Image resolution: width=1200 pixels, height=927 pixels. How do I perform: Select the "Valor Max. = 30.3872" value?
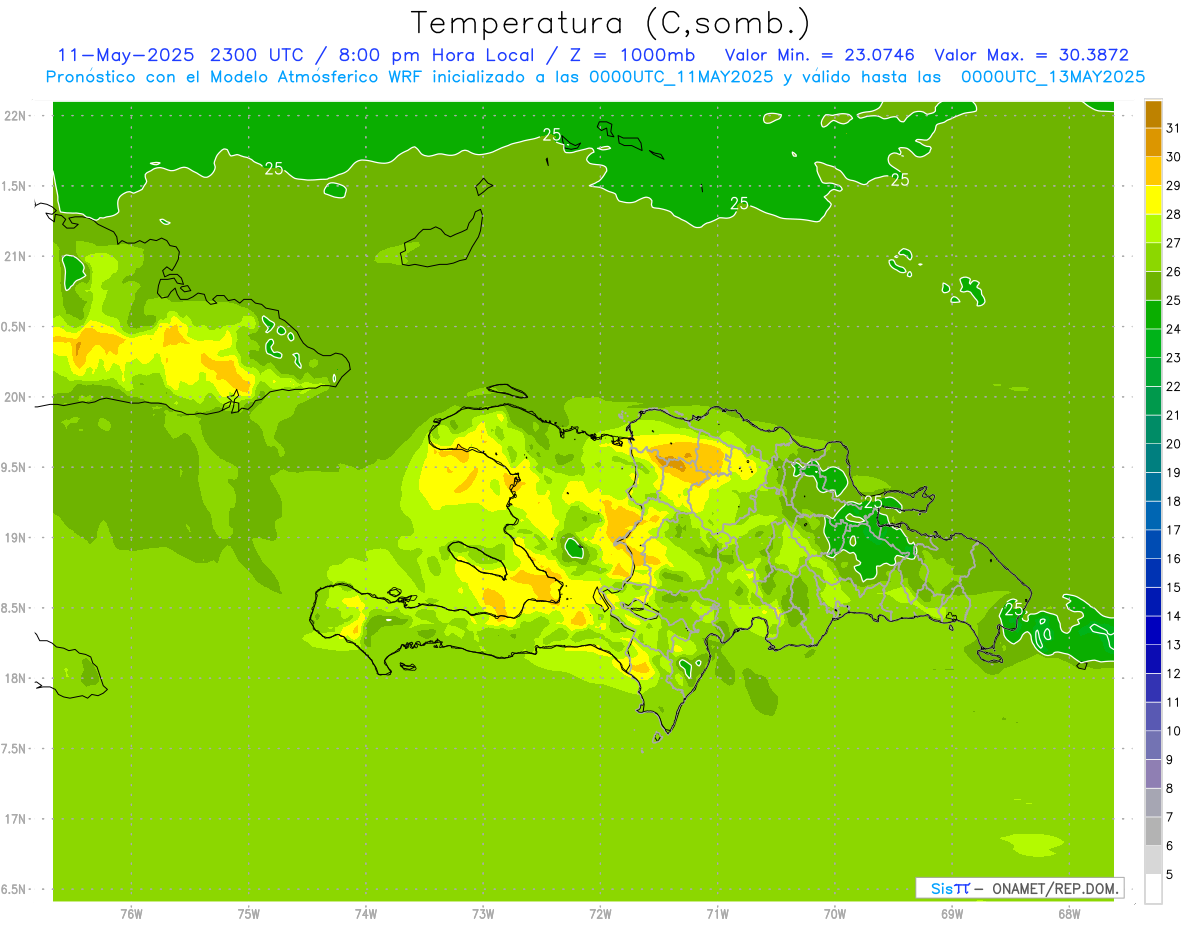pyautogui.click(x=1031, y=55)
